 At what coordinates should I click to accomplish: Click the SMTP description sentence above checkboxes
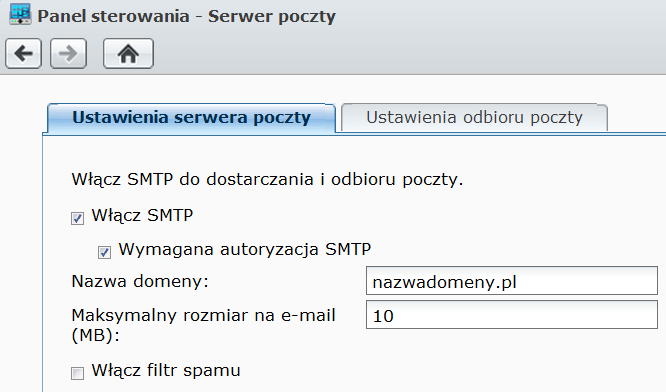pos(267,179)
